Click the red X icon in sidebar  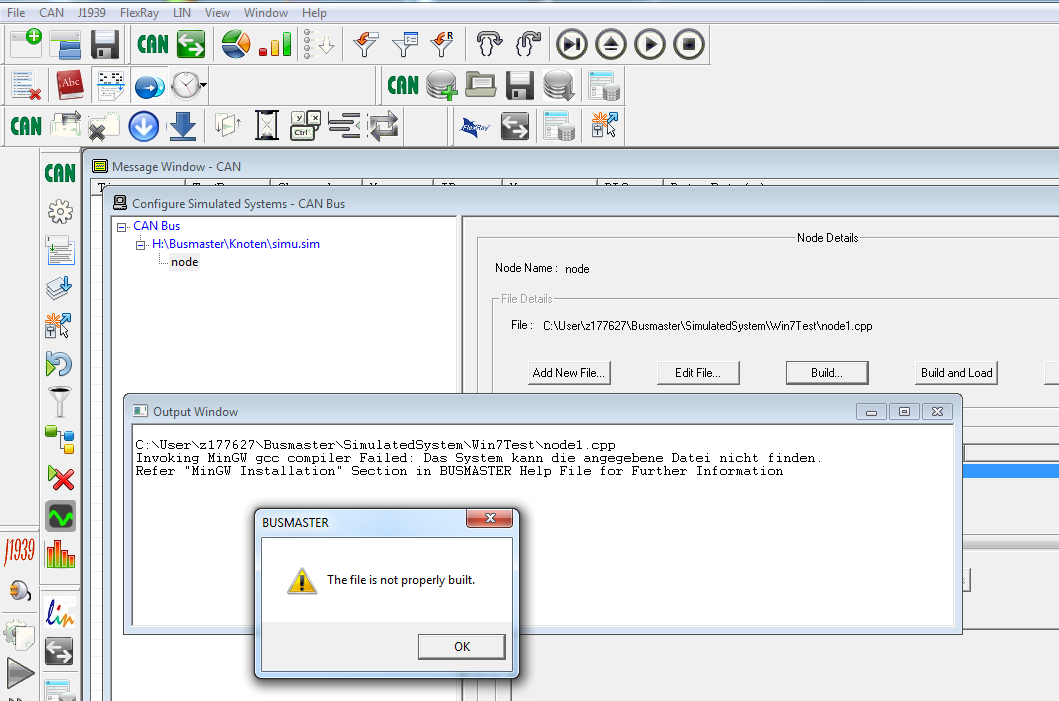(61, 478)
